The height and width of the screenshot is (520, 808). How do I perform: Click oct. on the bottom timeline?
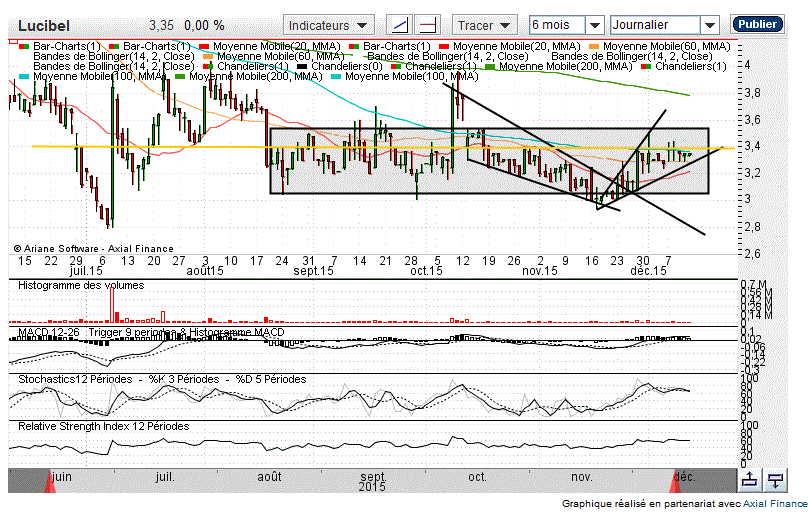click(x=477, y=476)
